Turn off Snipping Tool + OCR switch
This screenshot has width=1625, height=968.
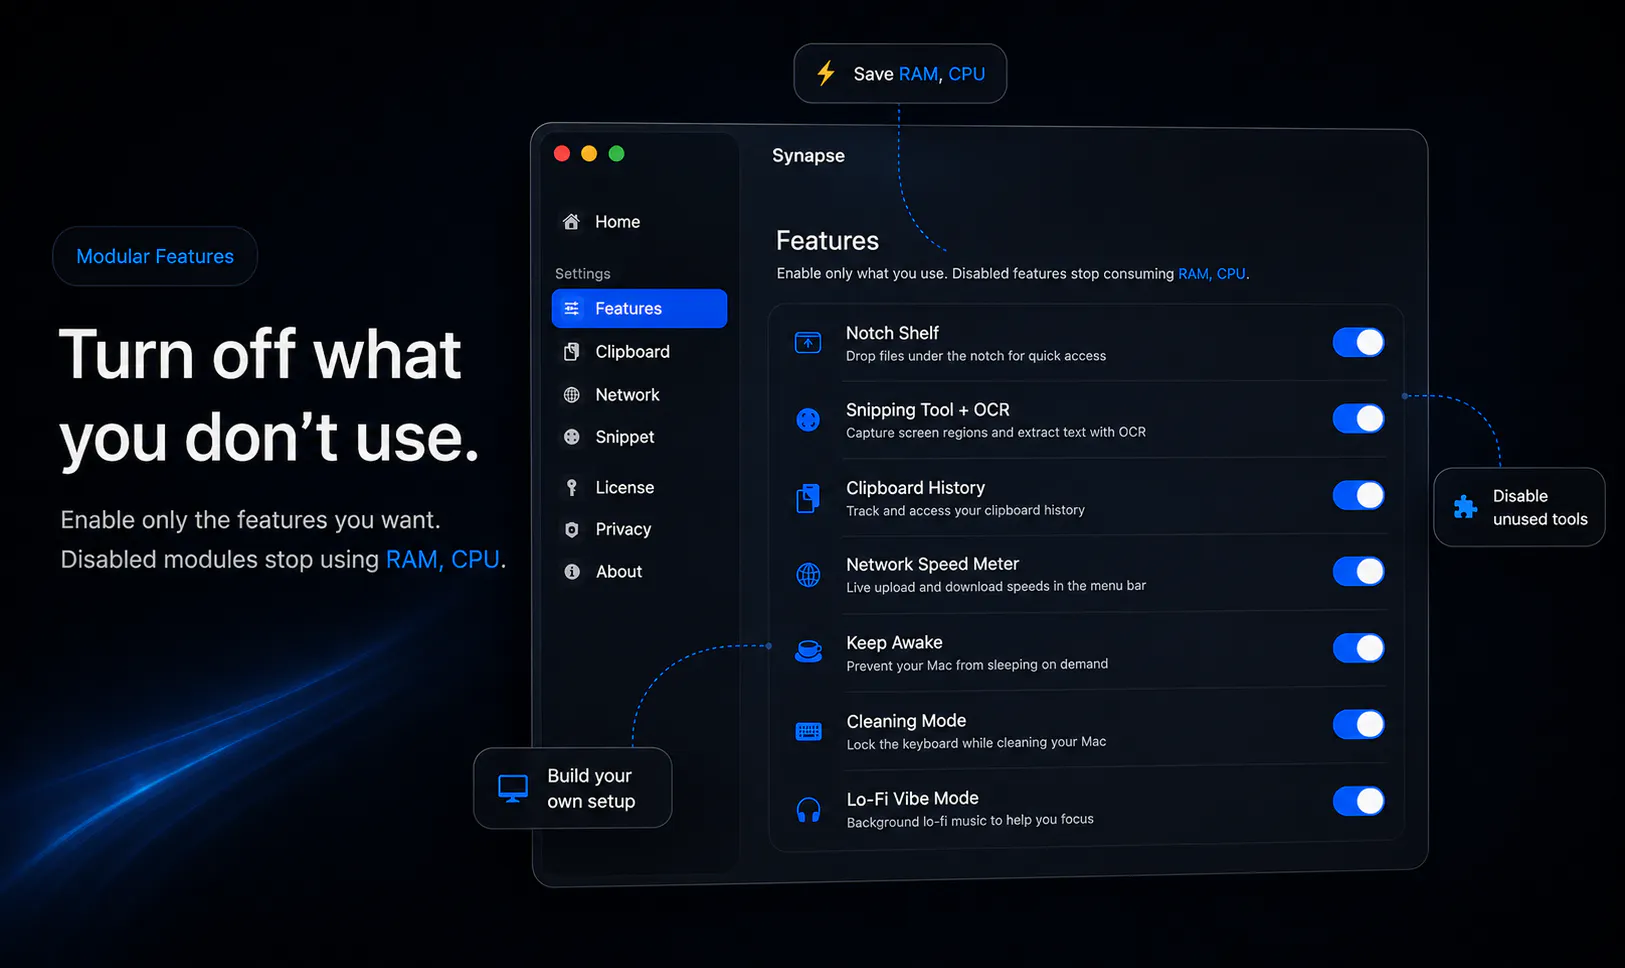(x=1358, y=418)
